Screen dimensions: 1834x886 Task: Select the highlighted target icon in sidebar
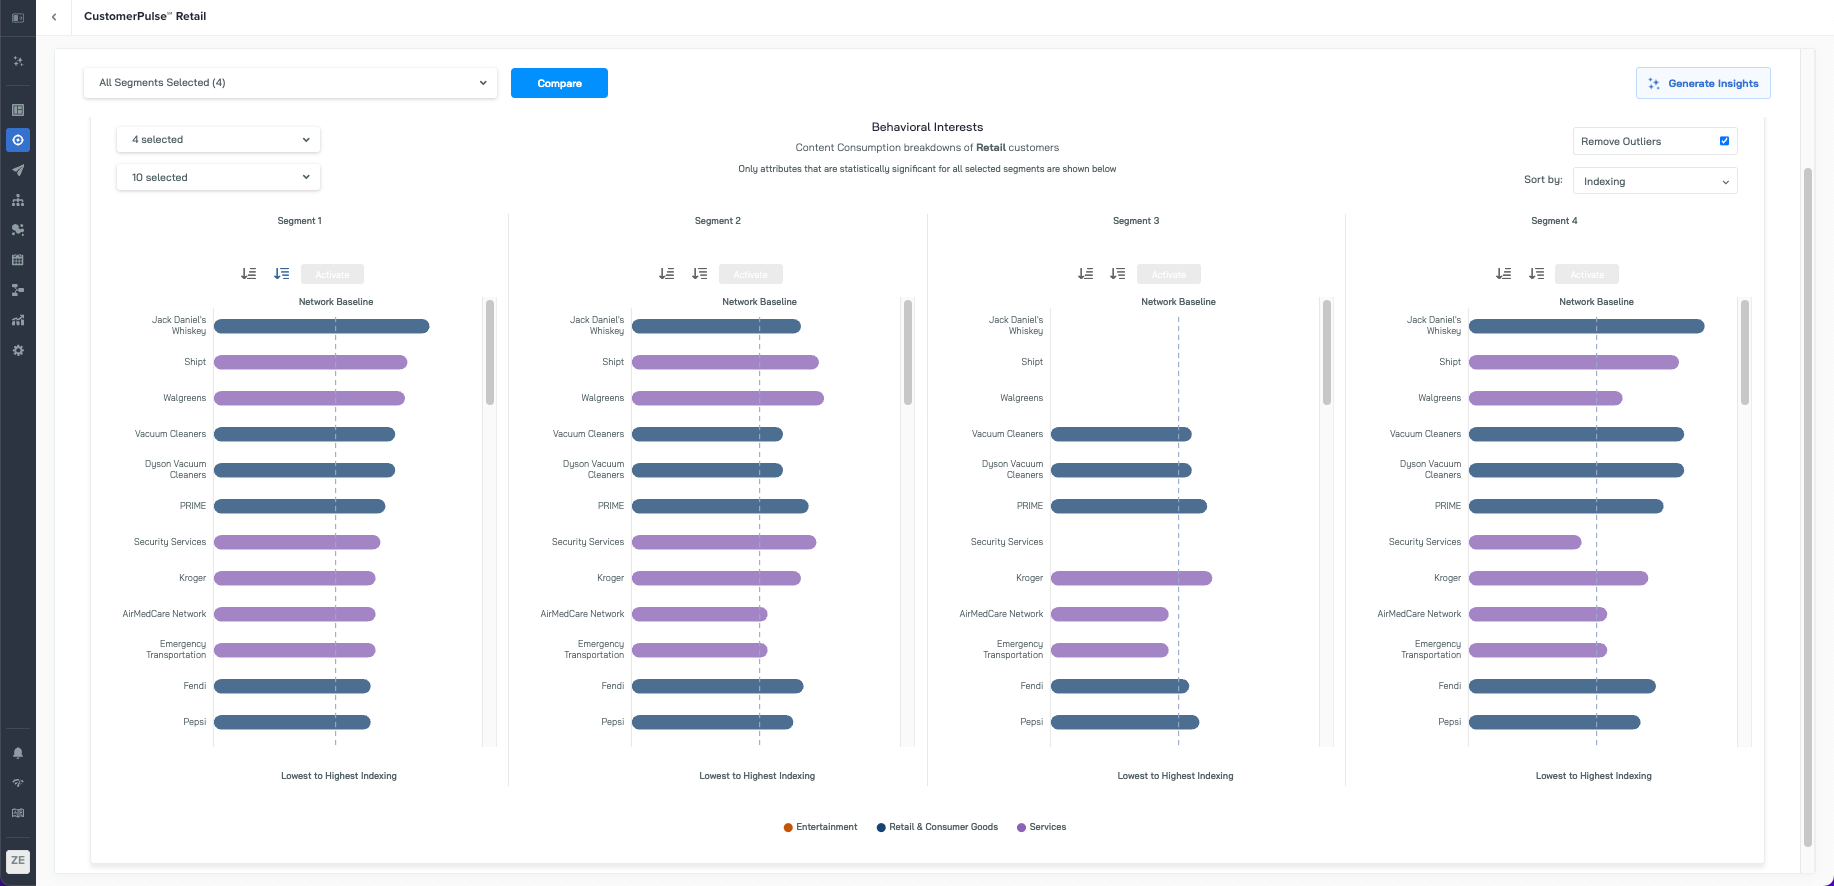18,140
